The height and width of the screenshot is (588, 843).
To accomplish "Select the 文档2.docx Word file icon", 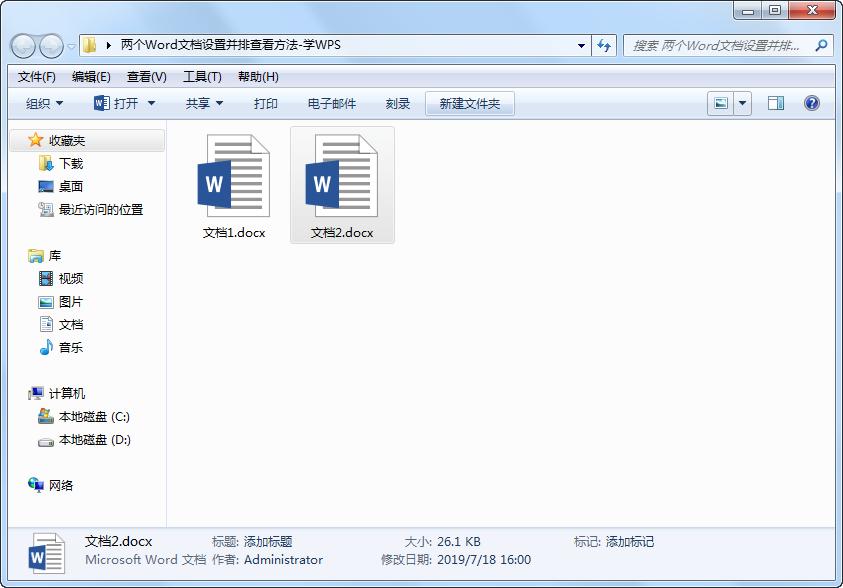I will pos(342,176).
